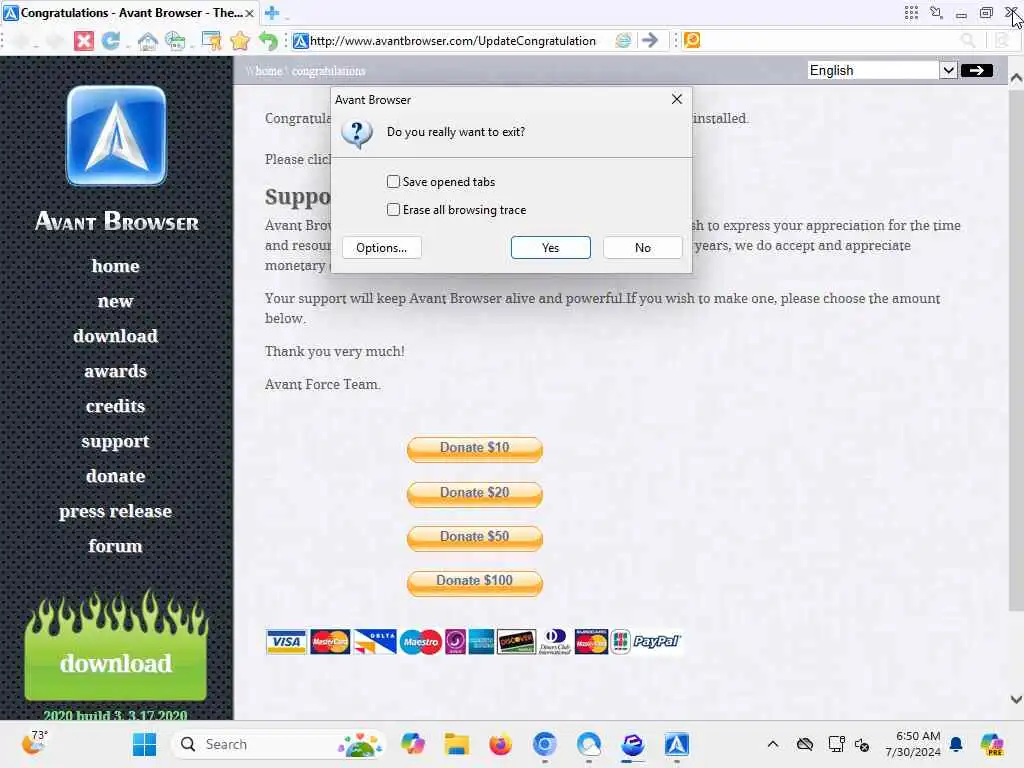The width and height of the screenshot is (1024, 768).
Task: Click the Donate $100 button
Action: click(475, 582)
